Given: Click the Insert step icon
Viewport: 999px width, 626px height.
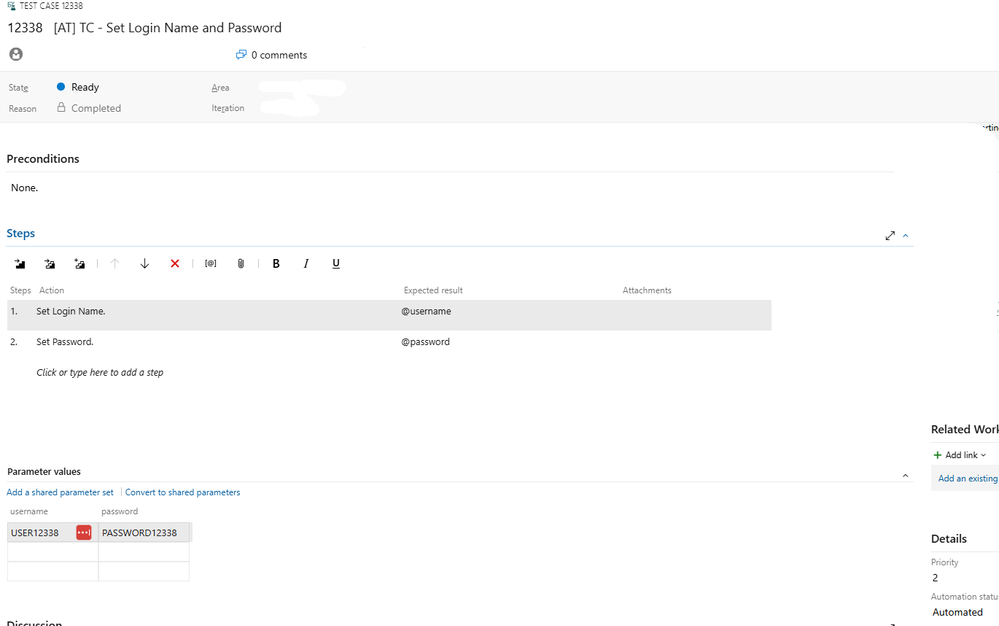Looking at the screenshot, I should [x=20, y=264].
